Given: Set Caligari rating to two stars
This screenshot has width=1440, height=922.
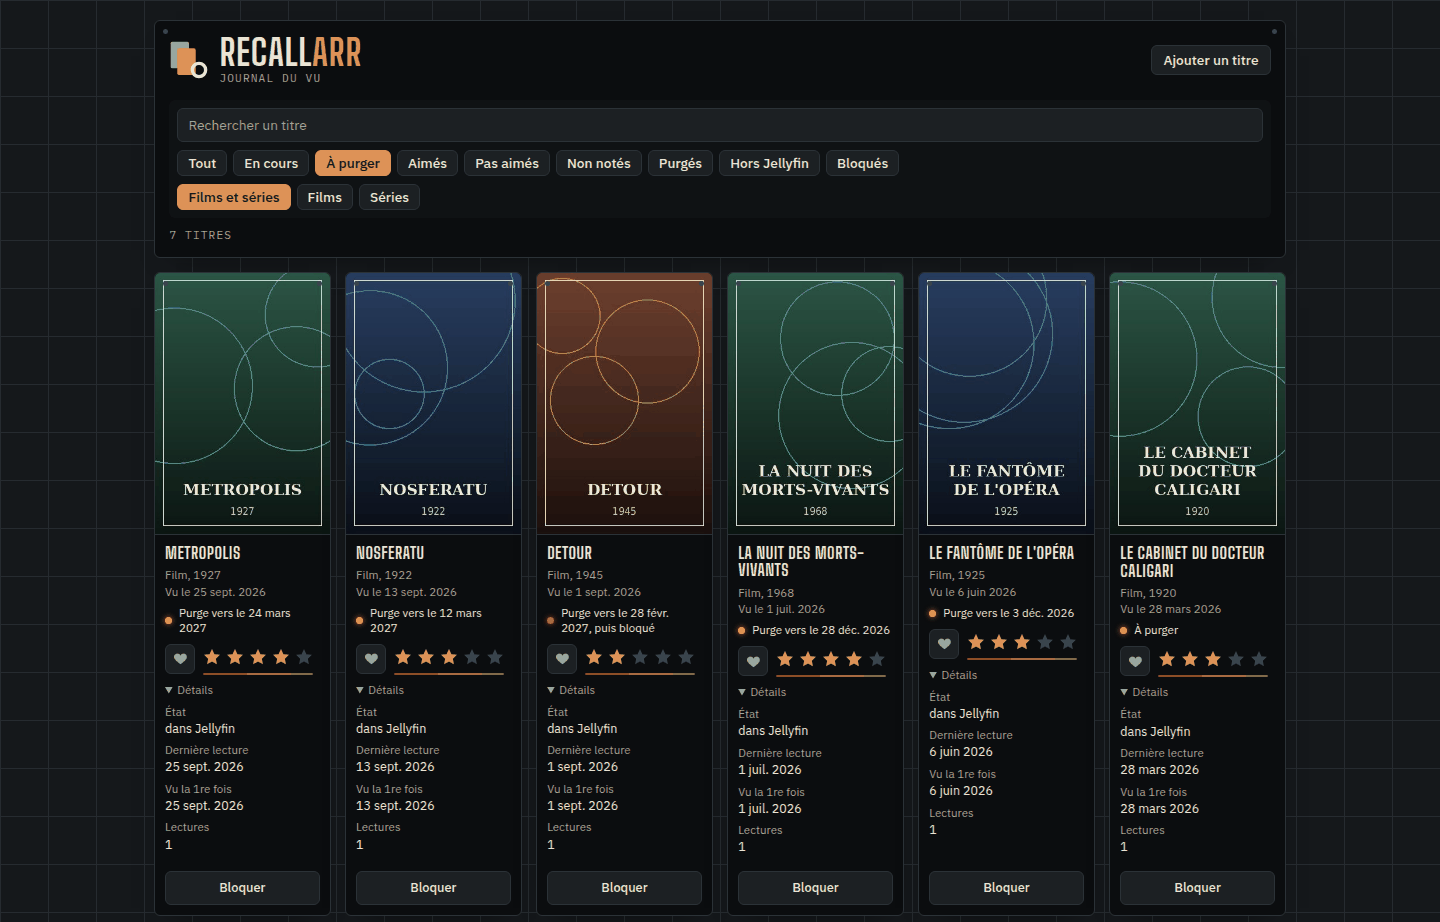Looking at the screenshot, I should tap(1190, 659).
